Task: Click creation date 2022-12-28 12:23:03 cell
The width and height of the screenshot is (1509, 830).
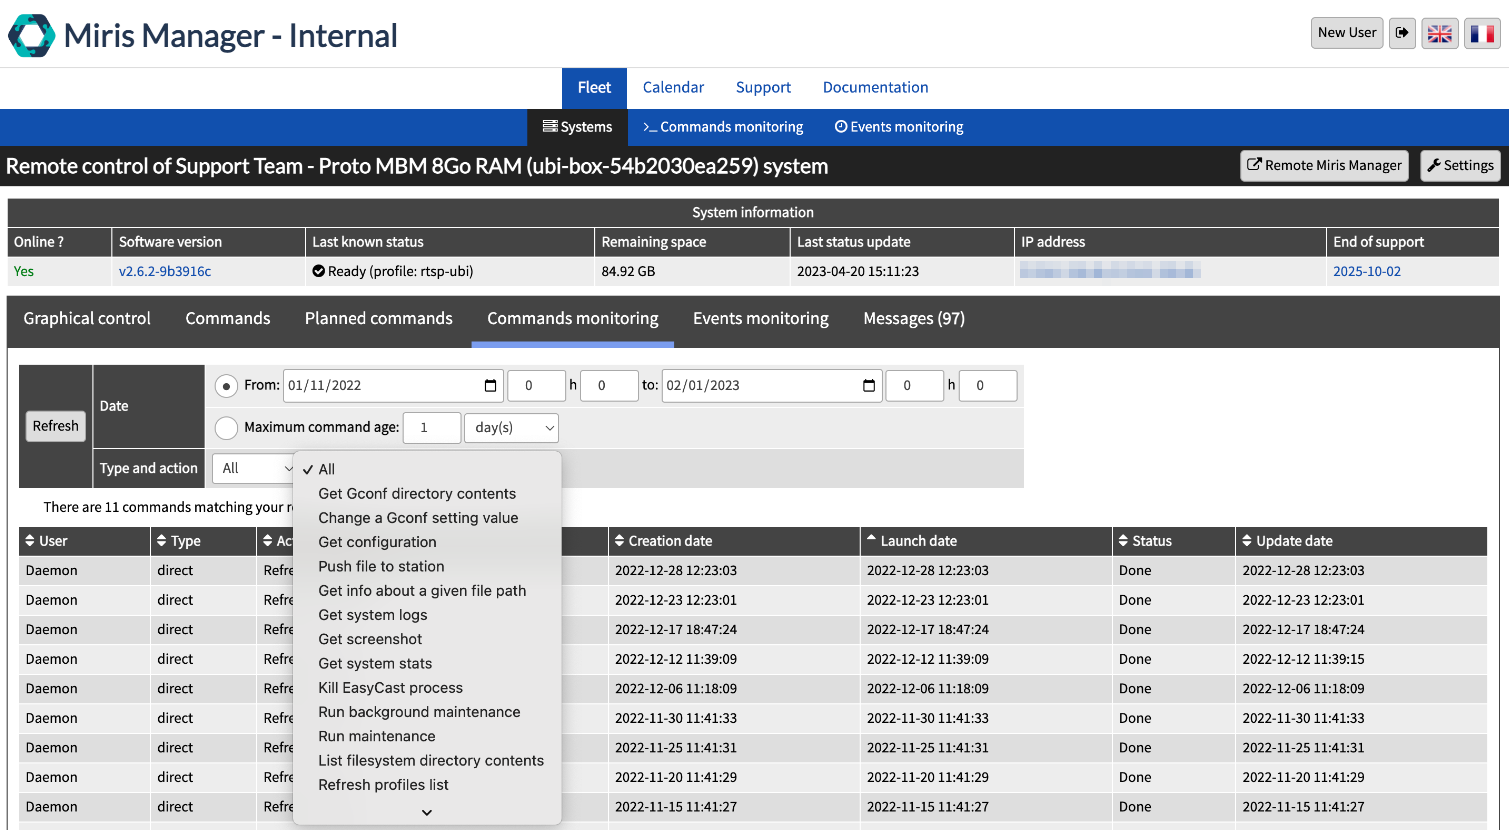Action: (x=734, y=571)
